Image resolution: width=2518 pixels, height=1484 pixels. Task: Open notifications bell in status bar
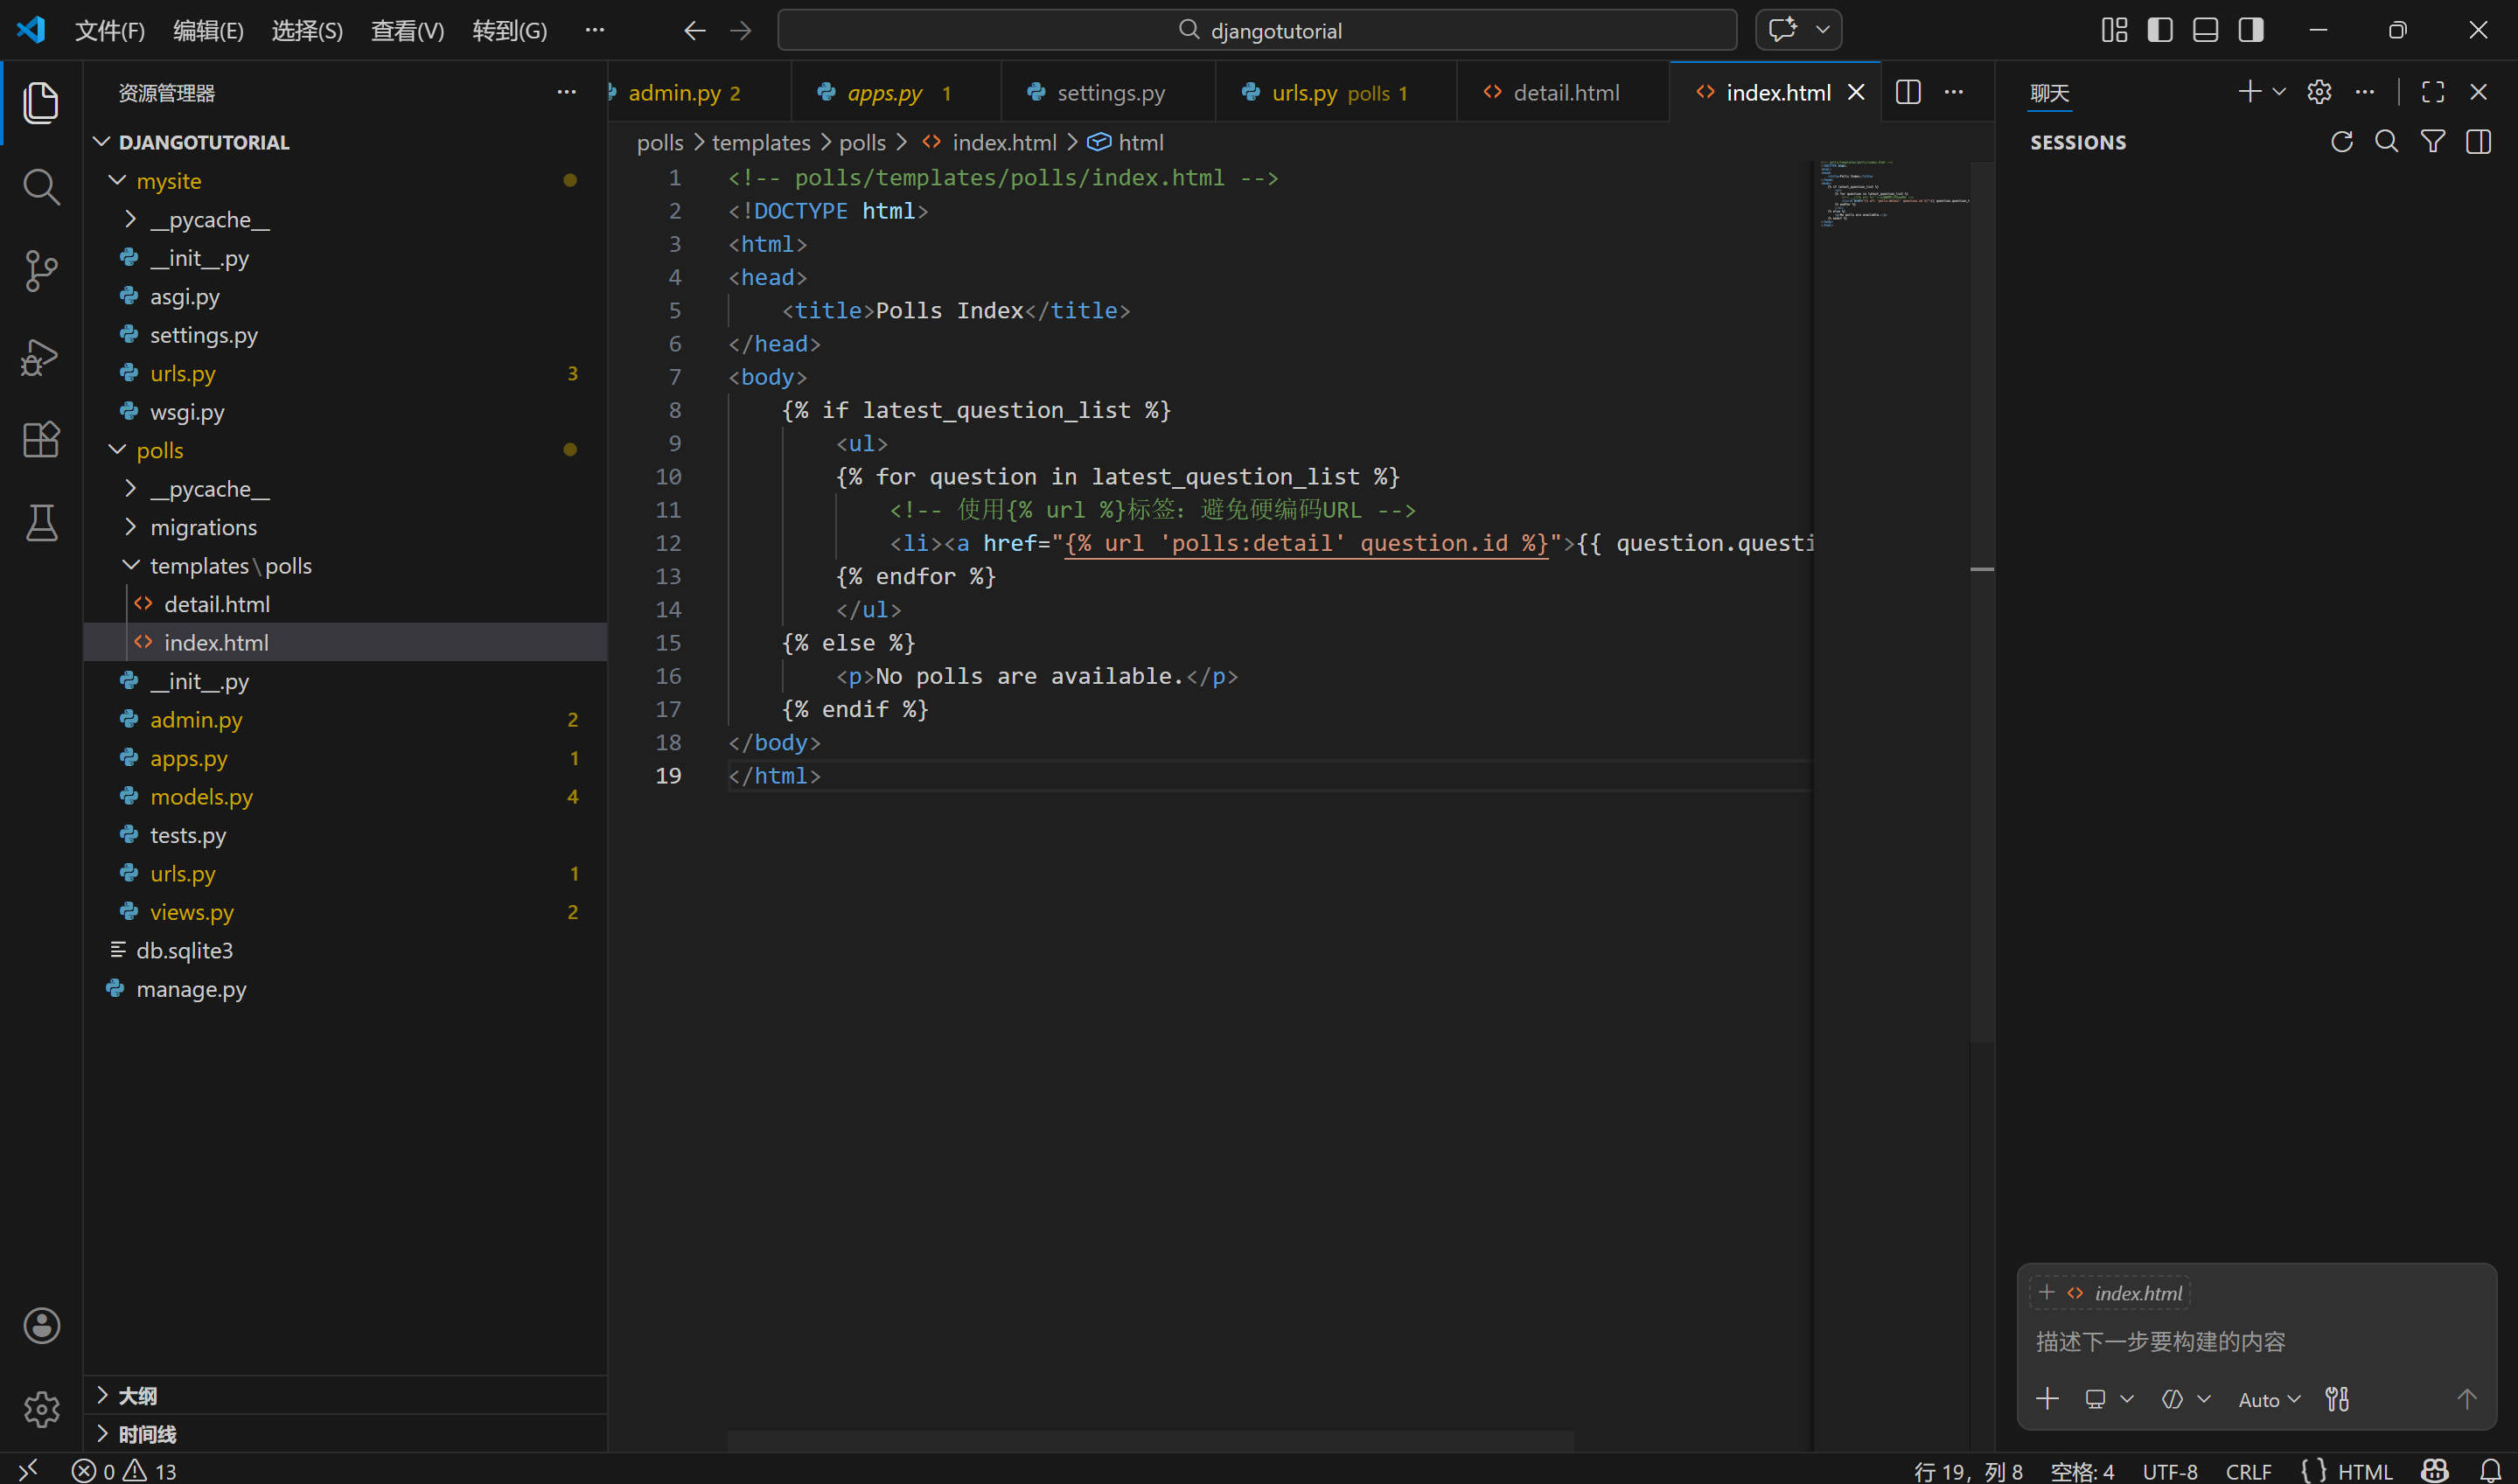click(2490, 1471)
